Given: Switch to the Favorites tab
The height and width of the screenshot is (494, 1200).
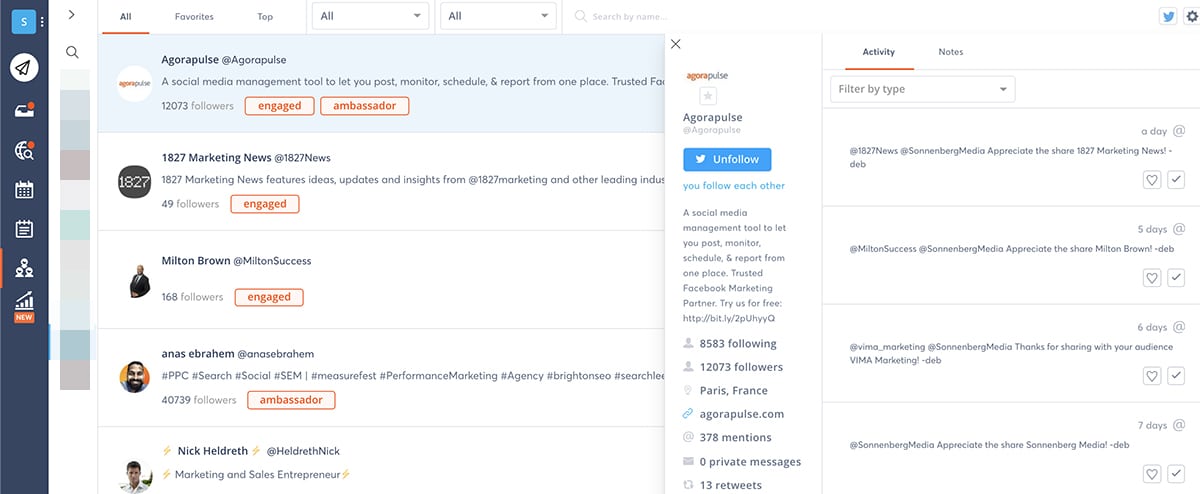Looking at the screenshot, I should (194, 17).
